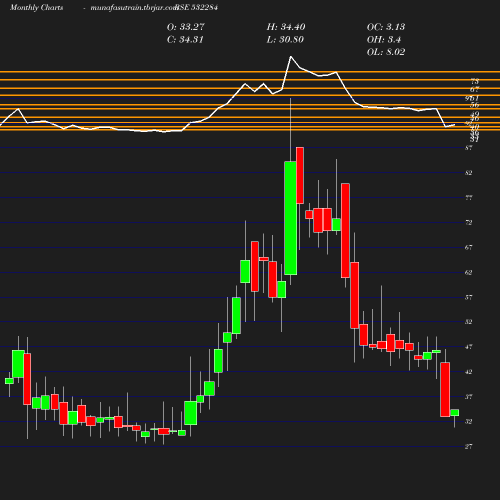
Task: Click price axis label 62
Action: [x=469, y=272]
